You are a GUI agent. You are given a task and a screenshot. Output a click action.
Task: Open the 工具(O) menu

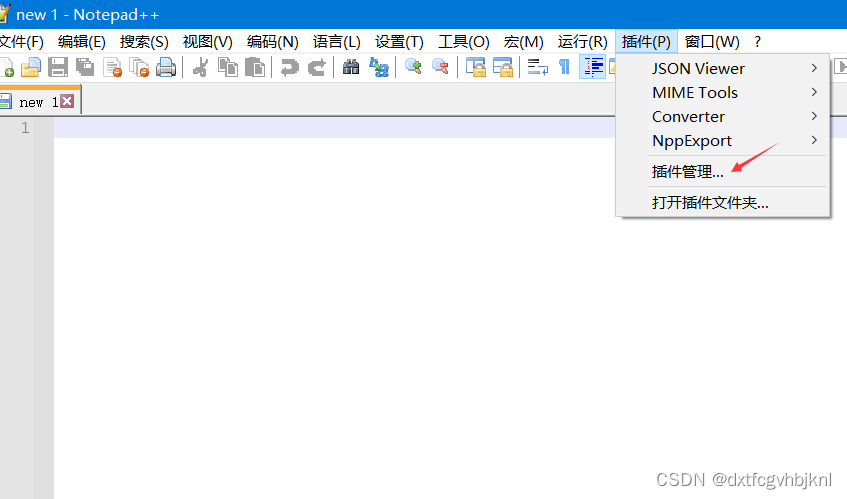click(x=463, y=42)
